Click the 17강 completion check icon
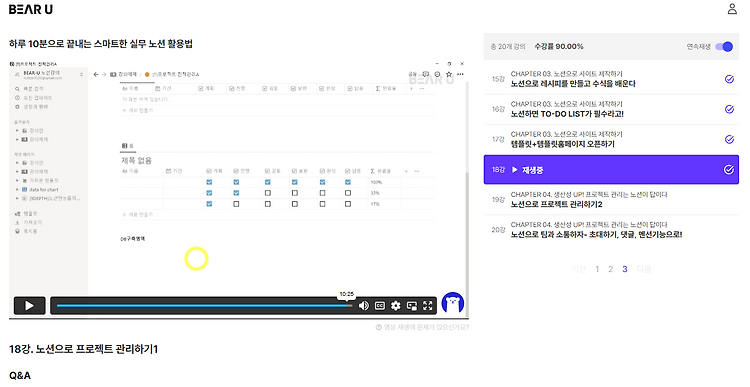 pos(729,139)
